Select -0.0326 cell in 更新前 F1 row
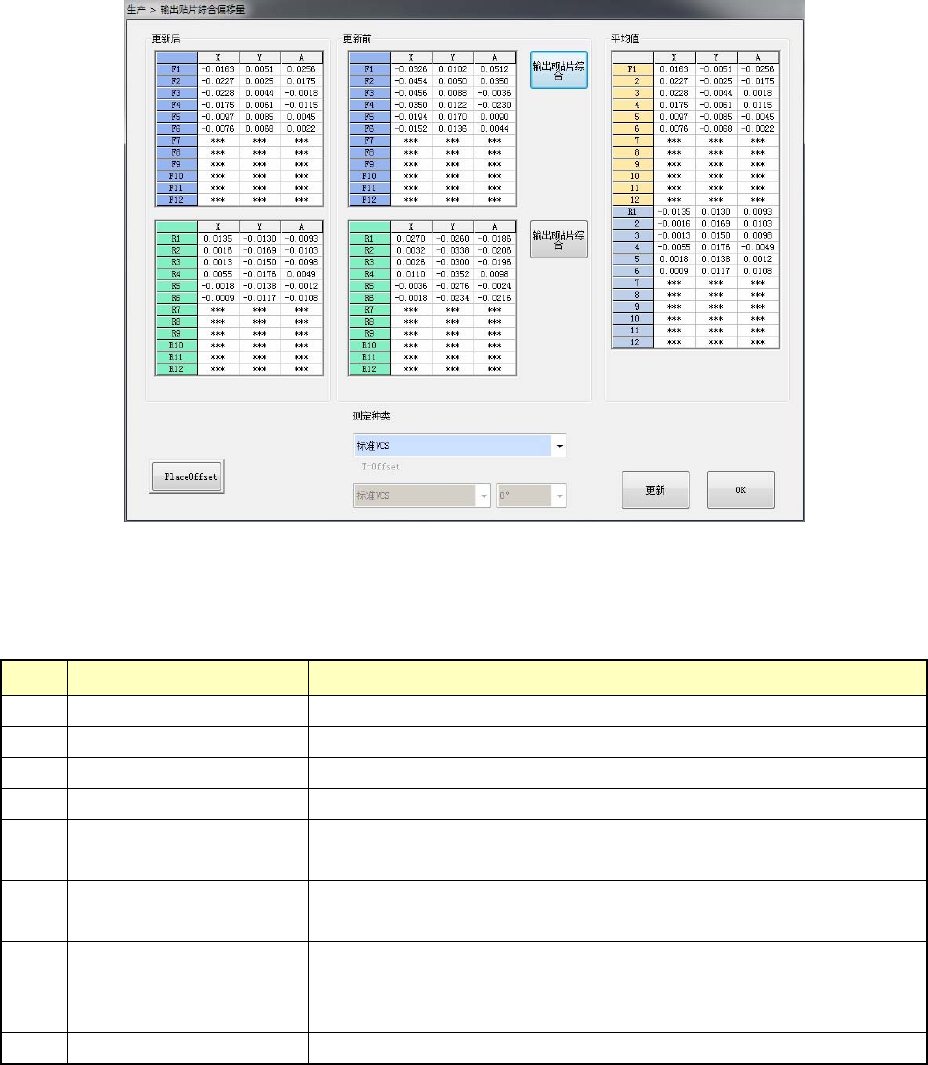This screenshot has height=1065, width=928. (411, 69)
